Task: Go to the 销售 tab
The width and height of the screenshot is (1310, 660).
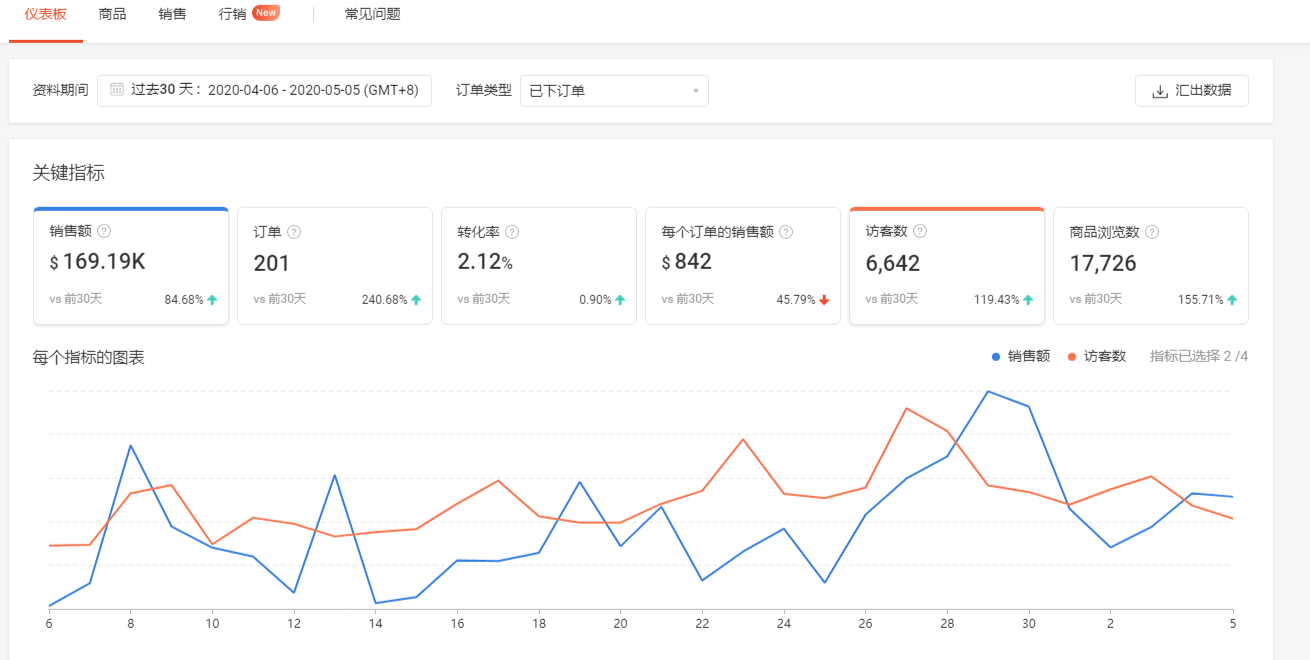Action: click(x=172, y=14)
